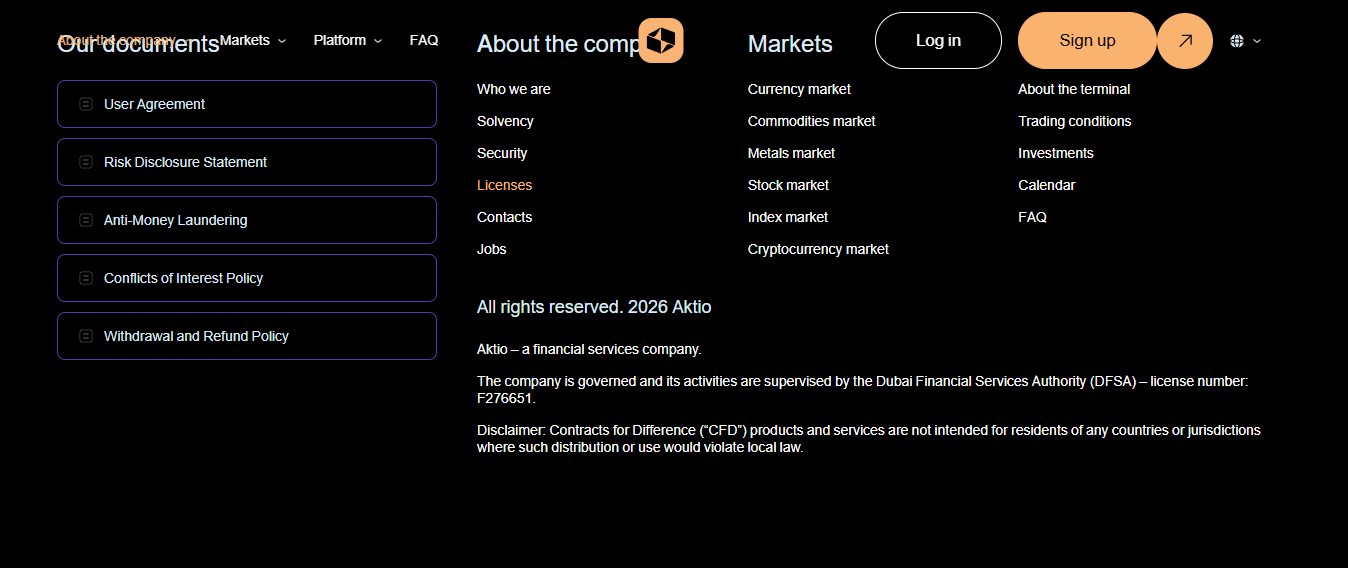1348x568 pixels.
Task: Expand the Platform navigation dropdown
Action: tap(347, 41)
